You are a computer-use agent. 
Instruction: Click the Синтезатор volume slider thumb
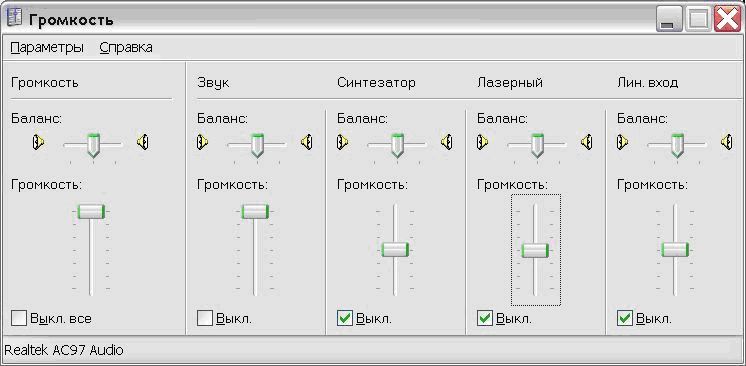pos(395,250)
